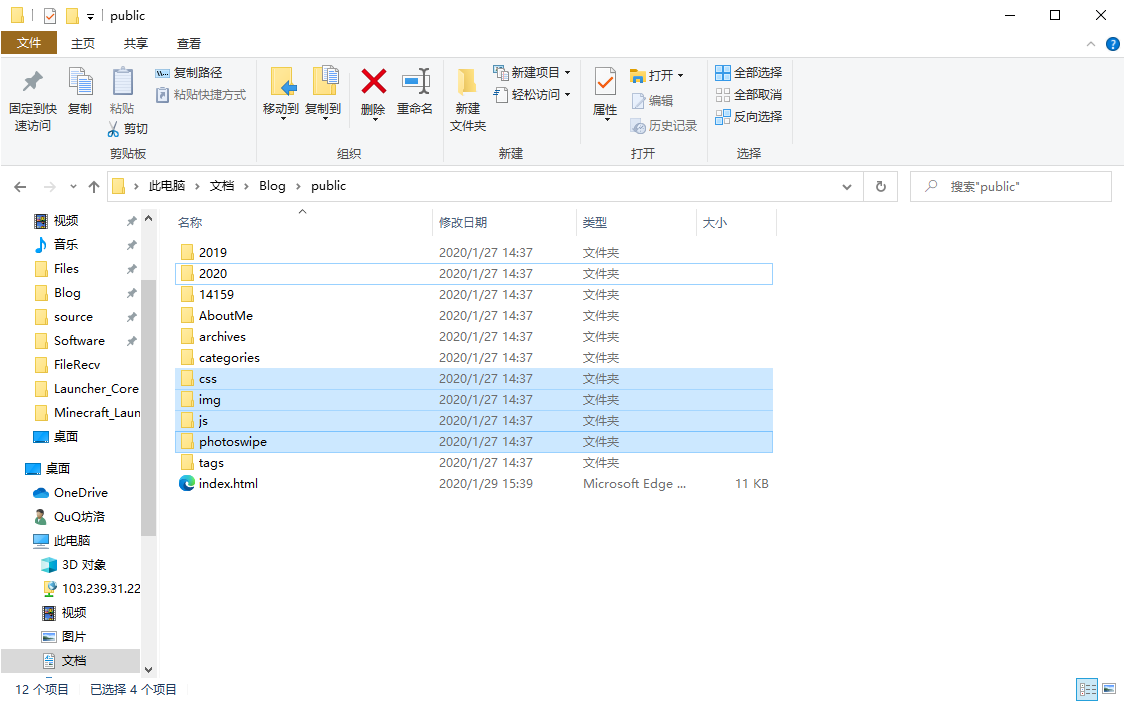Click the navigation pane vertical scrollbar

pyautogui.click(x=148, y=400)
